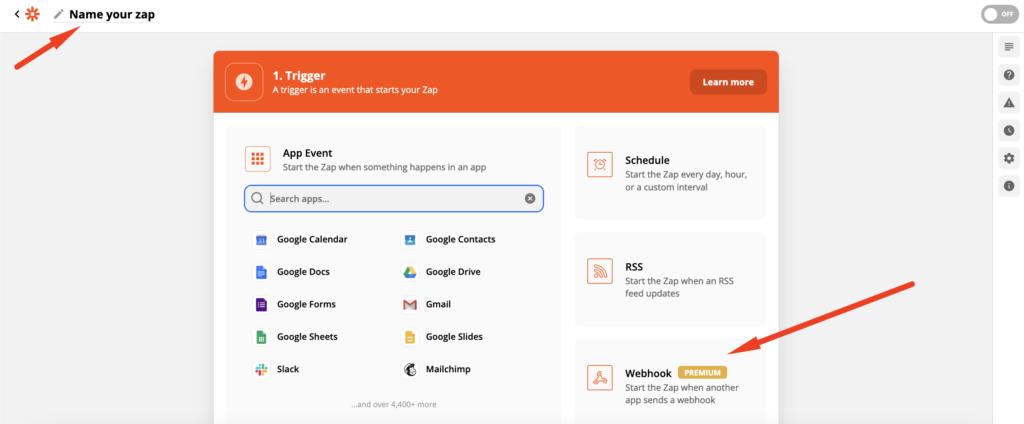The width and height of the screenshot is (1024, 424).
Task: Select the Gmail icon
Action: pos(409,304)
